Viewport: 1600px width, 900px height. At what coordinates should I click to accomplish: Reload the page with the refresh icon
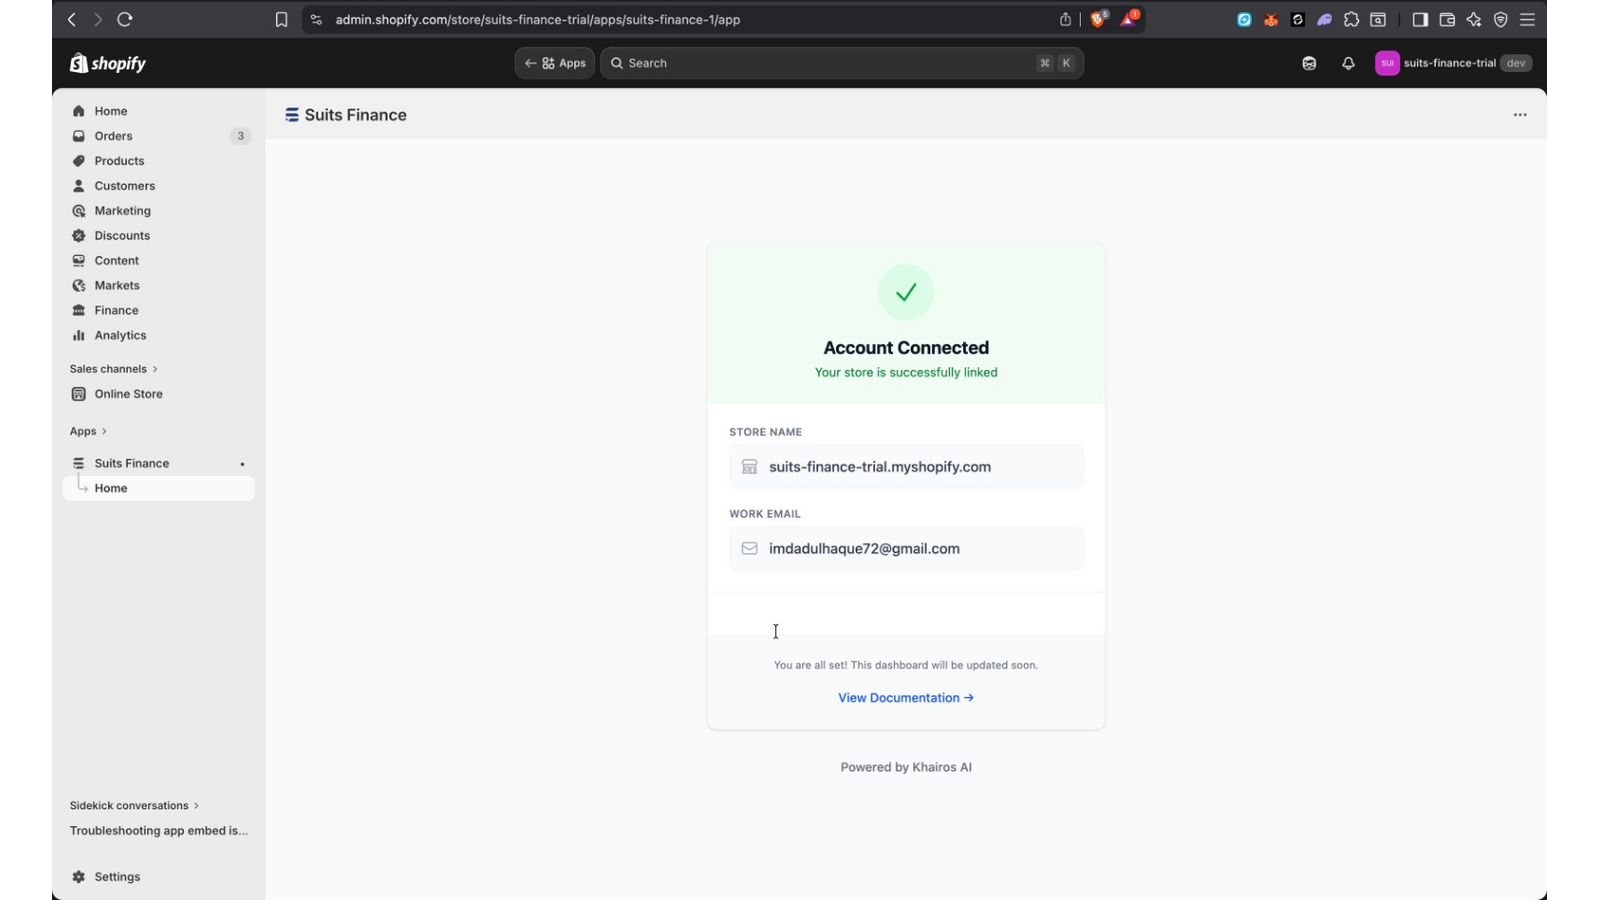(125, 19)
